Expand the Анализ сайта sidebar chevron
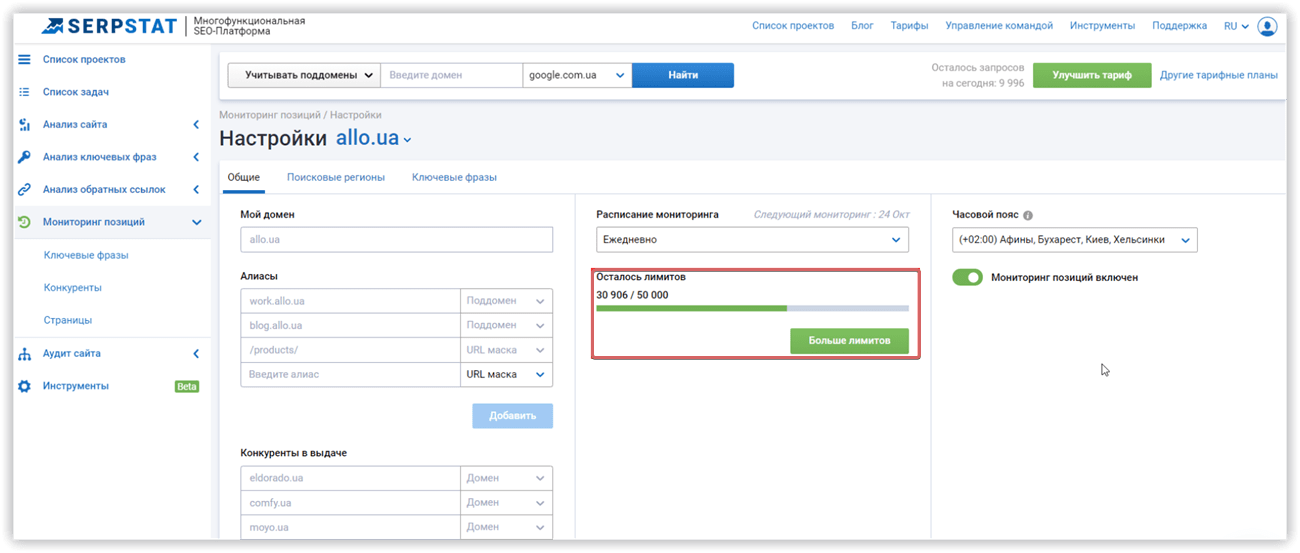The width and height of the screenshot is (1300, 553). tap(196, 125)
